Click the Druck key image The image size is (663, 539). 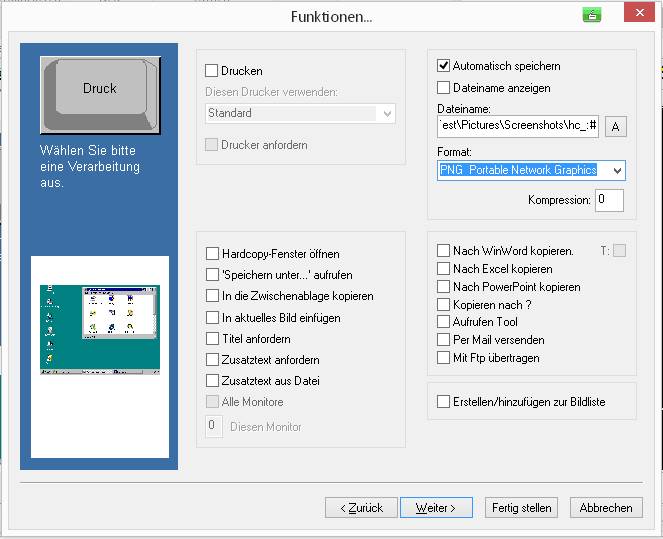pyautogui.click(x=100, y=96)
